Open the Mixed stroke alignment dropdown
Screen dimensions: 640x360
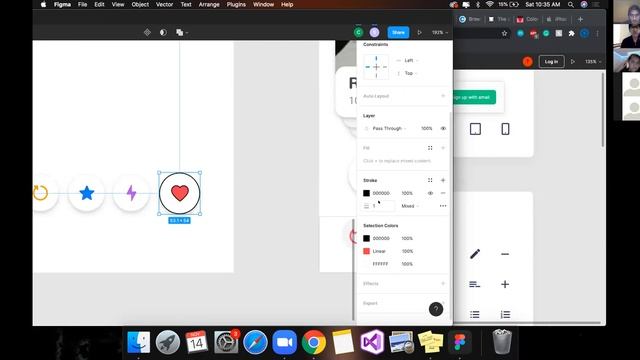tap(410, 206)
